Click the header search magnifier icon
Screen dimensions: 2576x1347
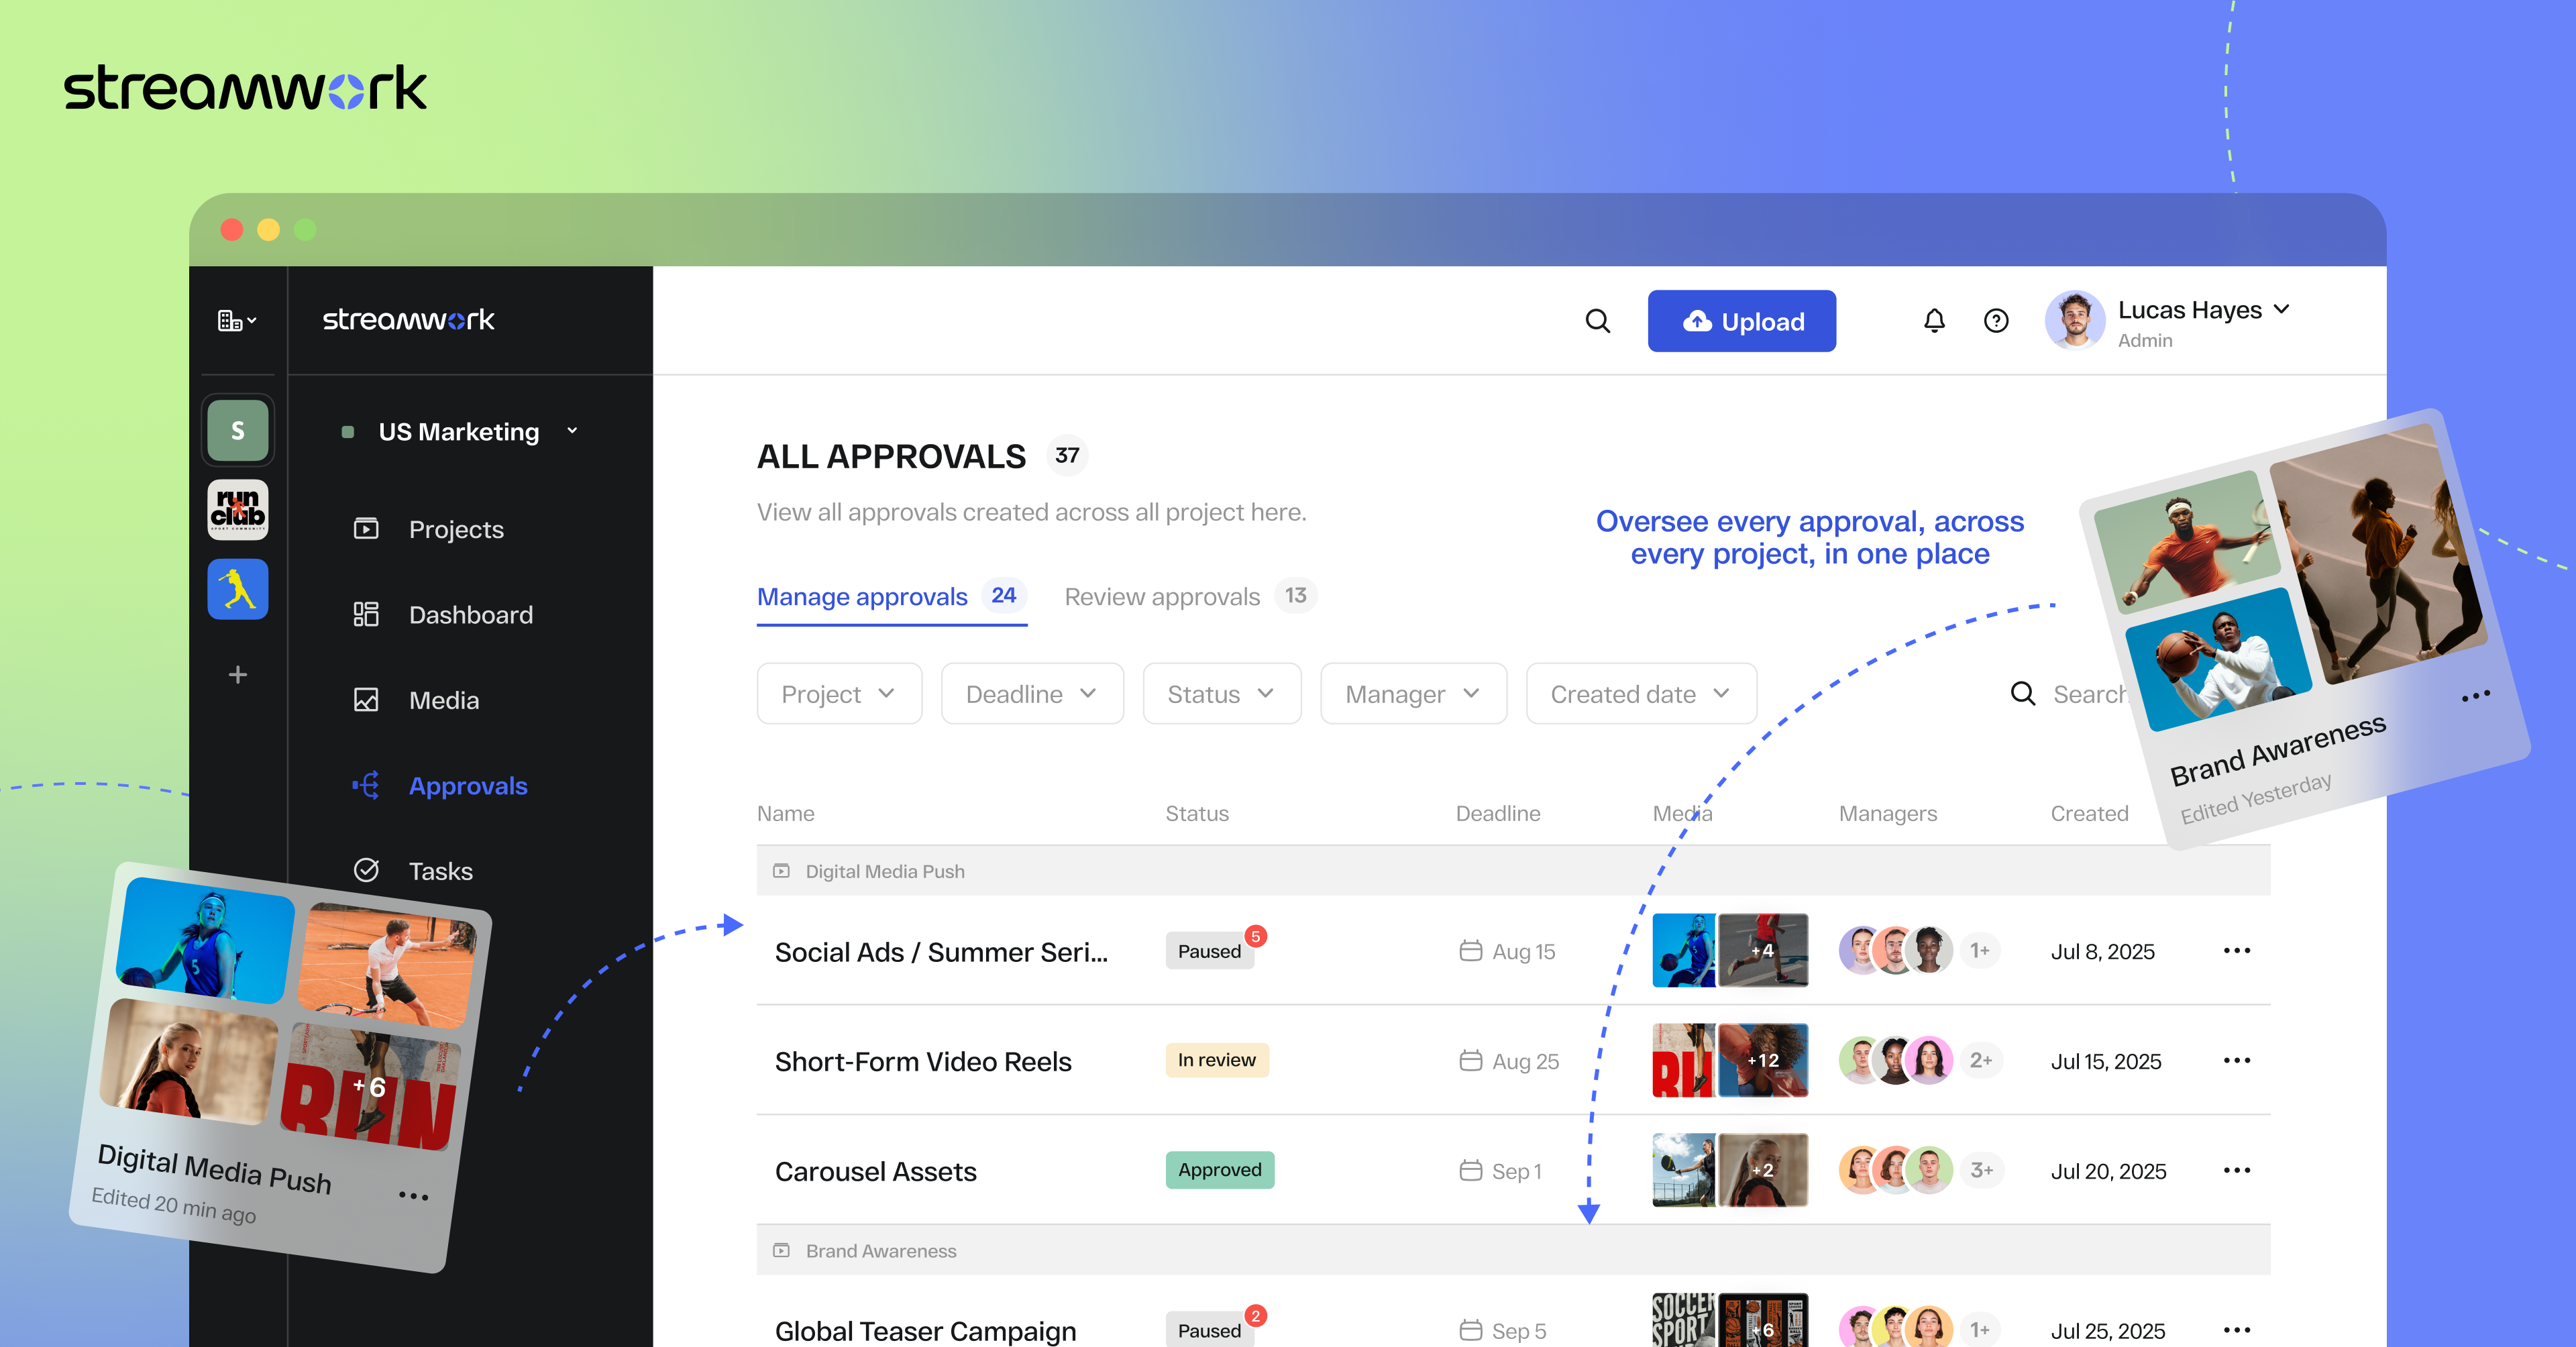1598,321
